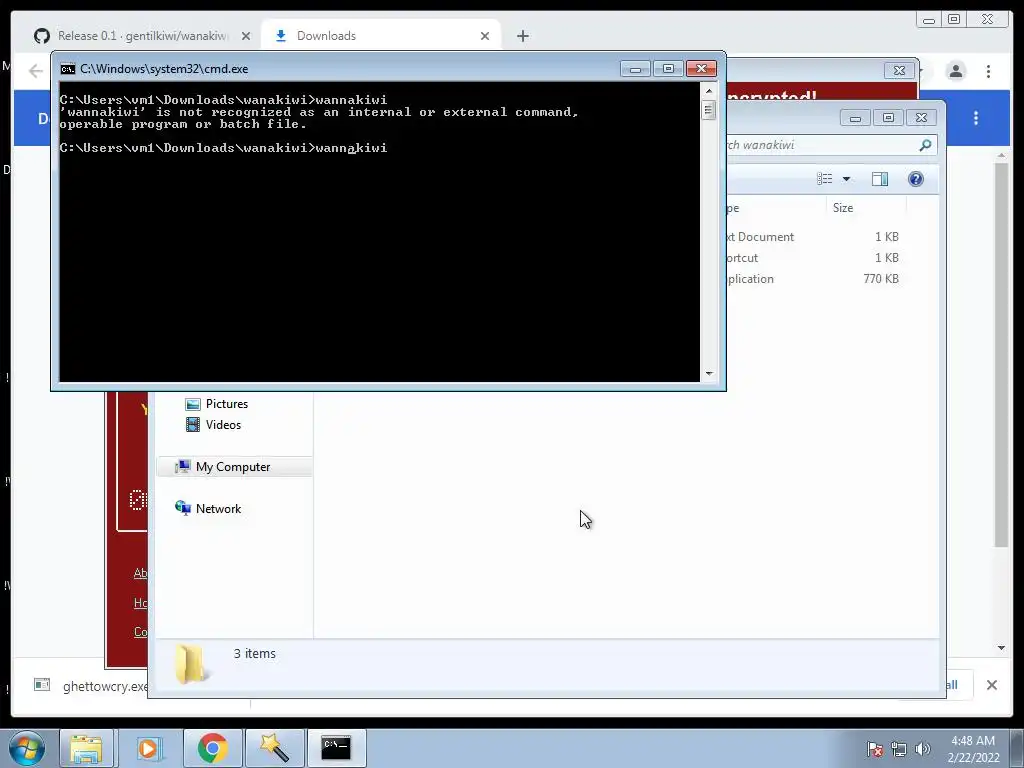Open Windows Explorer from the taskbar

pos(86,748)
